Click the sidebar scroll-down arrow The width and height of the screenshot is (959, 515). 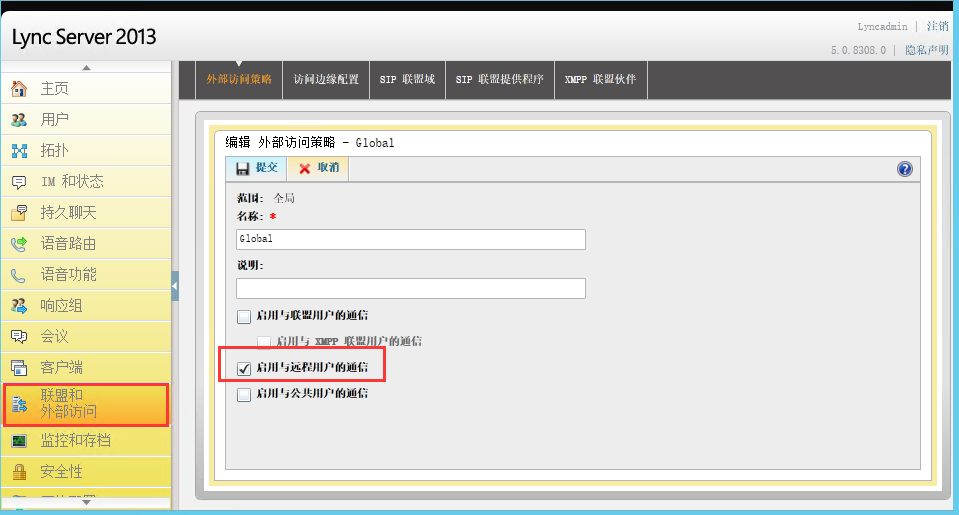[86, 502]
